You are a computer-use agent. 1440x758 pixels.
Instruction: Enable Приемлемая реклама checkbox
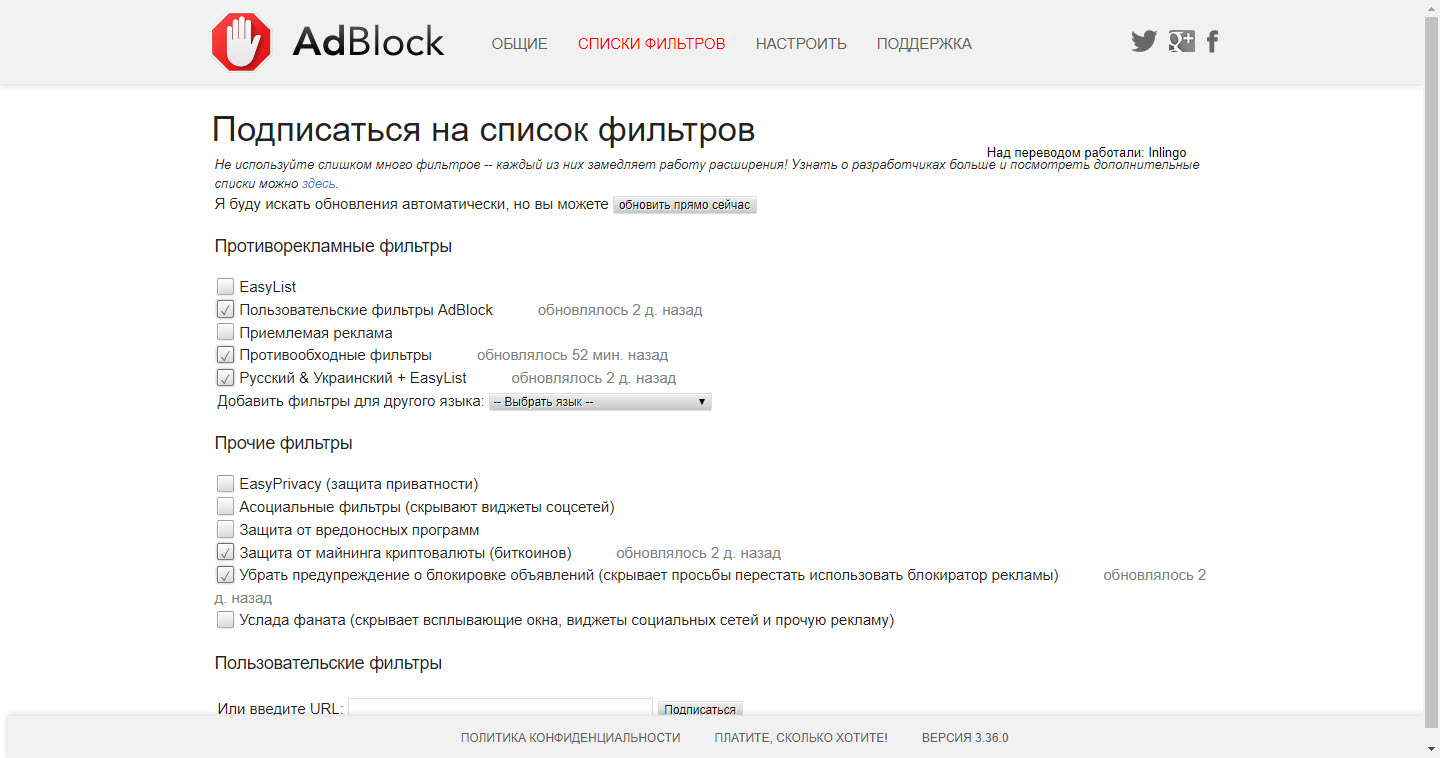pos(225,332)
